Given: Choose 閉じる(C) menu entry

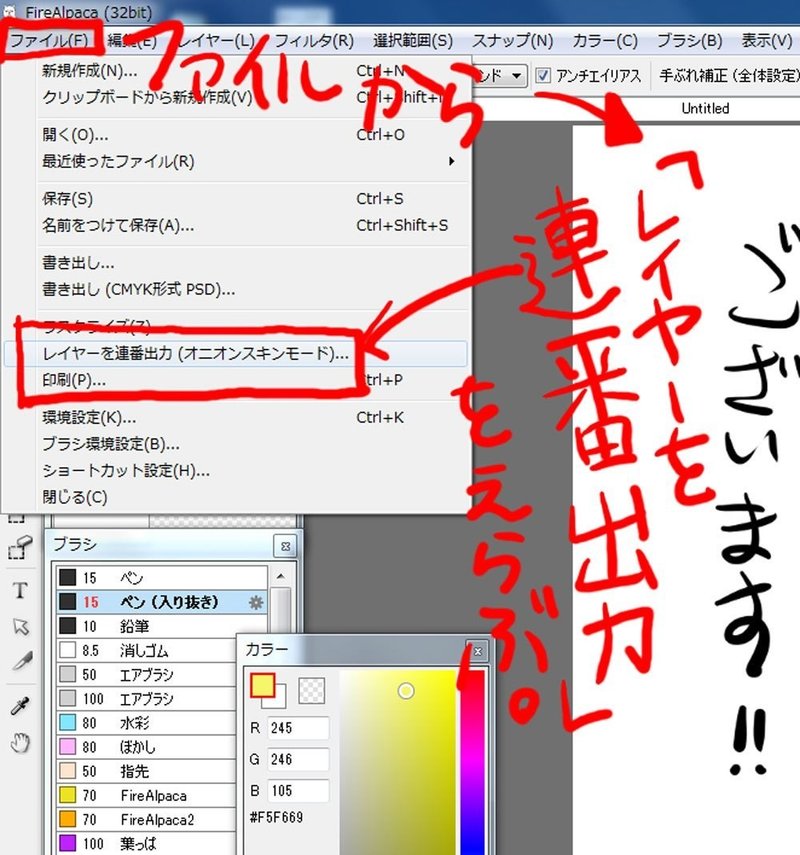Looking at the screenshot, I should (x=237, y=497).
